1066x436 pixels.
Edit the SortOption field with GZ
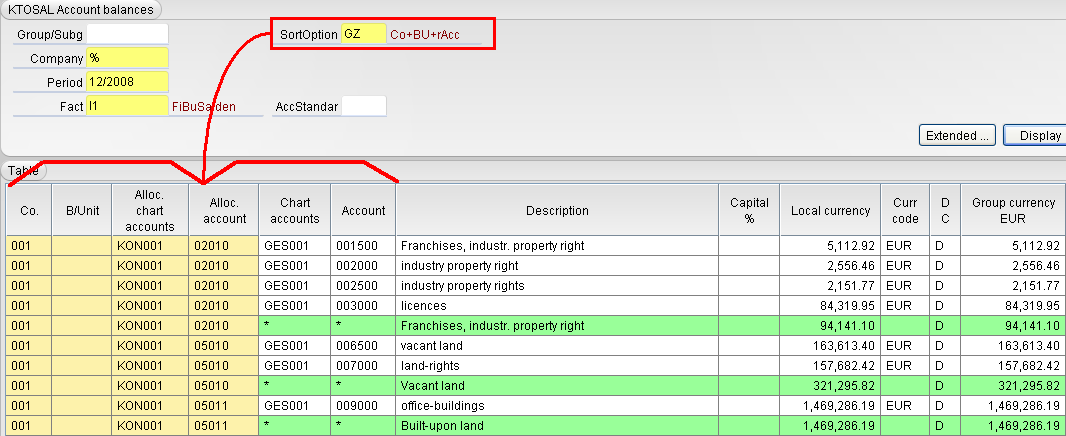click(364, 34)
